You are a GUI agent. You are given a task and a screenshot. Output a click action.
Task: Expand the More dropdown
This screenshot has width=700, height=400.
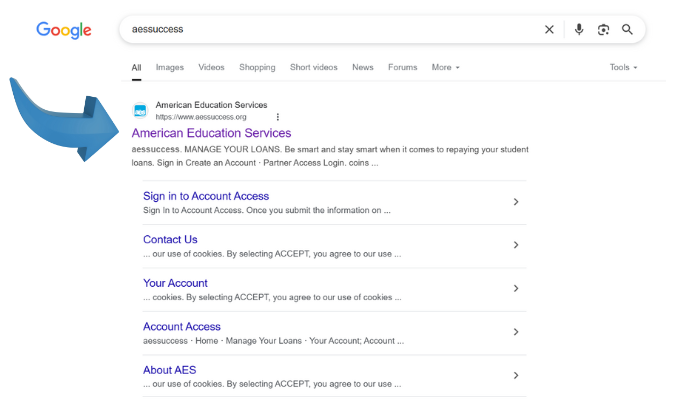click(x=445, y=67)
